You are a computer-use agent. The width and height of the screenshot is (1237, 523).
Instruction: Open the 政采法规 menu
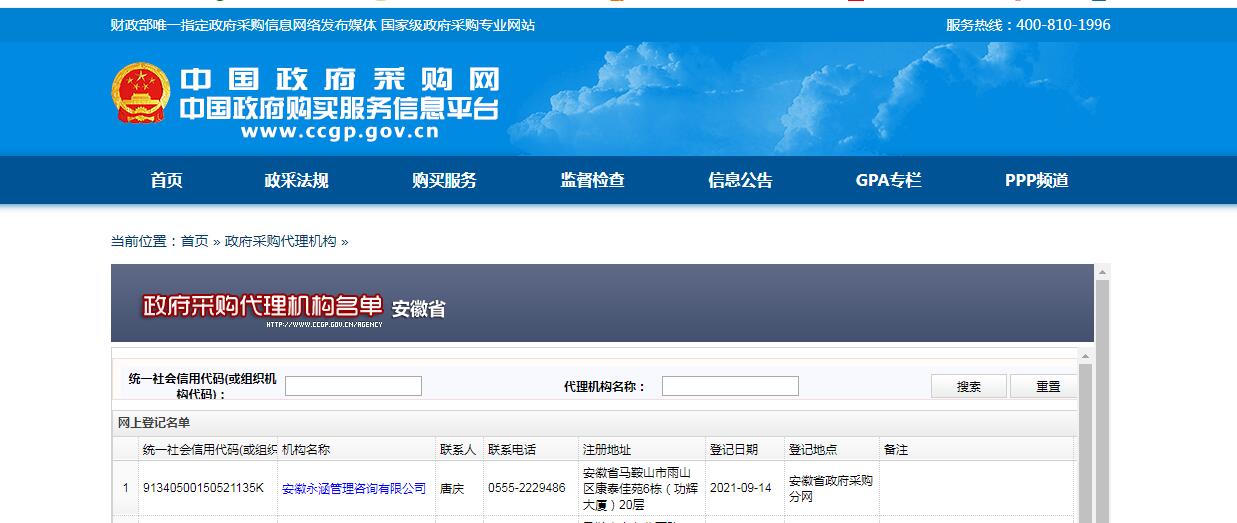pyautogui.click(x=296, y=181)
